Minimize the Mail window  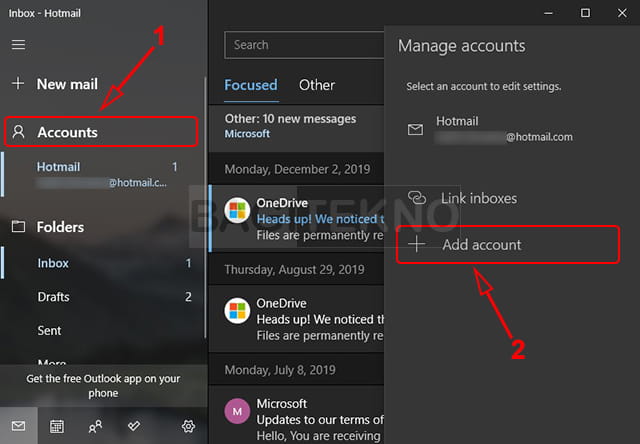pyautogui.click(x=548, y=13)
